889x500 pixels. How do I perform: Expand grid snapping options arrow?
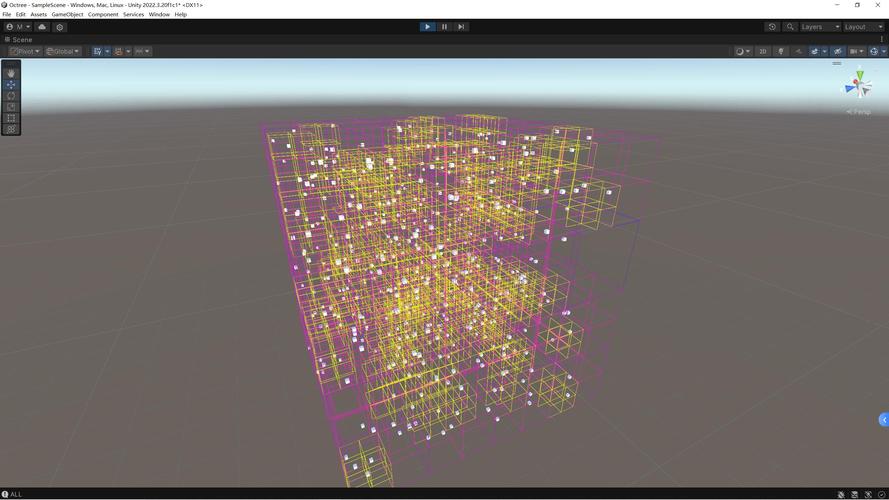(128, 51)
